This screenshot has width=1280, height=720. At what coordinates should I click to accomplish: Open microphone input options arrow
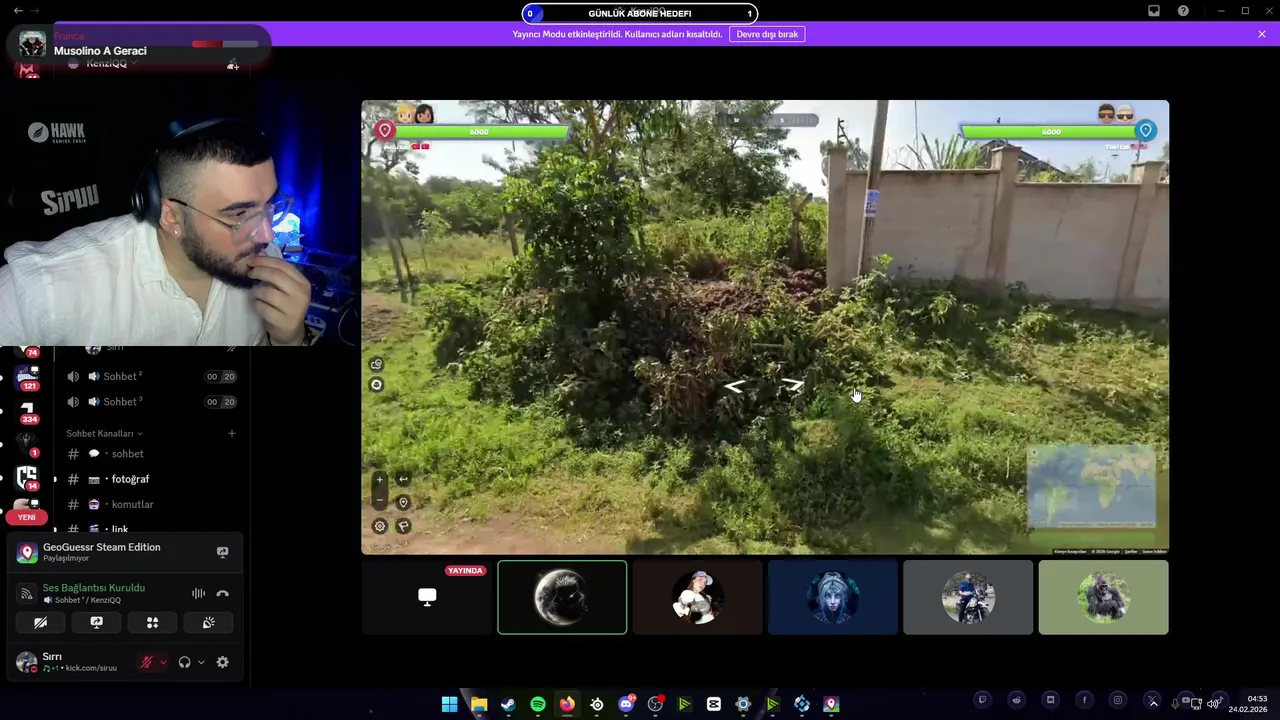point(163,662)
